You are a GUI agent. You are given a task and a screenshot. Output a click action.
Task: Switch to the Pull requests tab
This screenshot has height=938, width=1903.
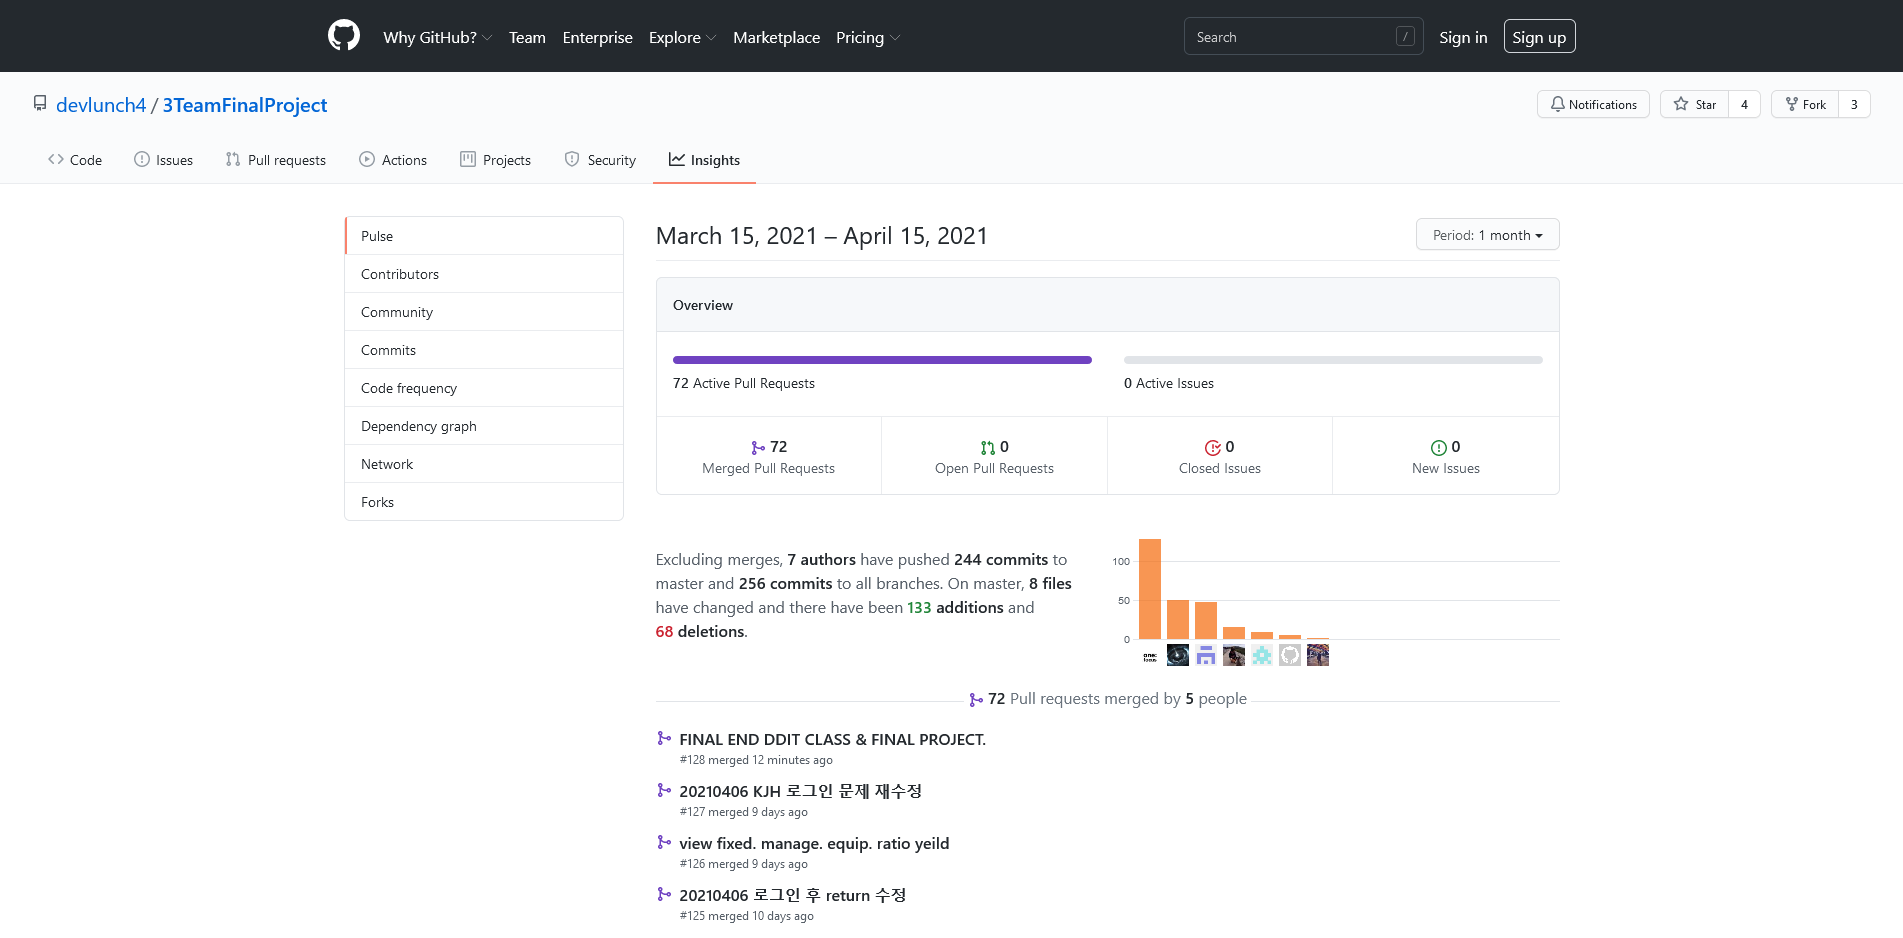276,160
